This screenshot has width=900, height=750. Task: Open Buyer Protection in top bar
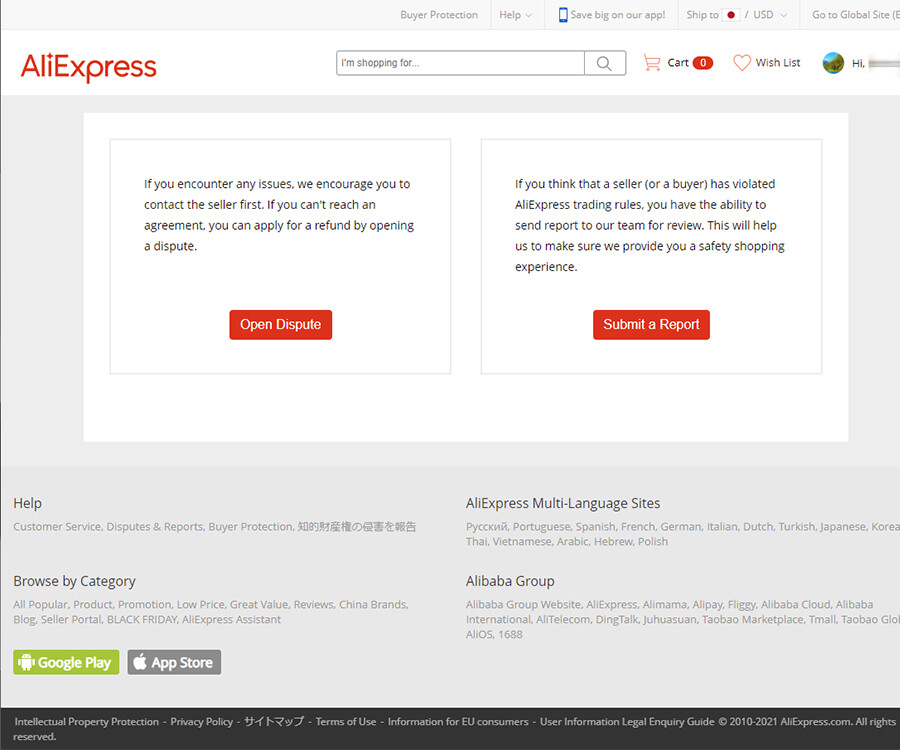(x=439, y=15)
